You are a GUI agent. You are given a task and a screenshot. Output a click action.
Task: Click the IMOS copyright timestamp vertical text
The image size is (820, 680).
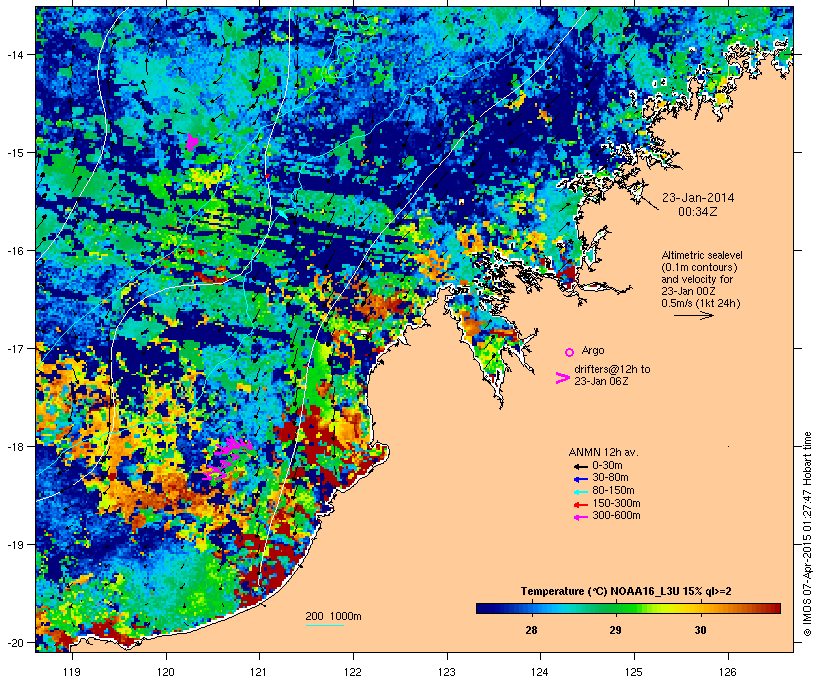[807, 534]
